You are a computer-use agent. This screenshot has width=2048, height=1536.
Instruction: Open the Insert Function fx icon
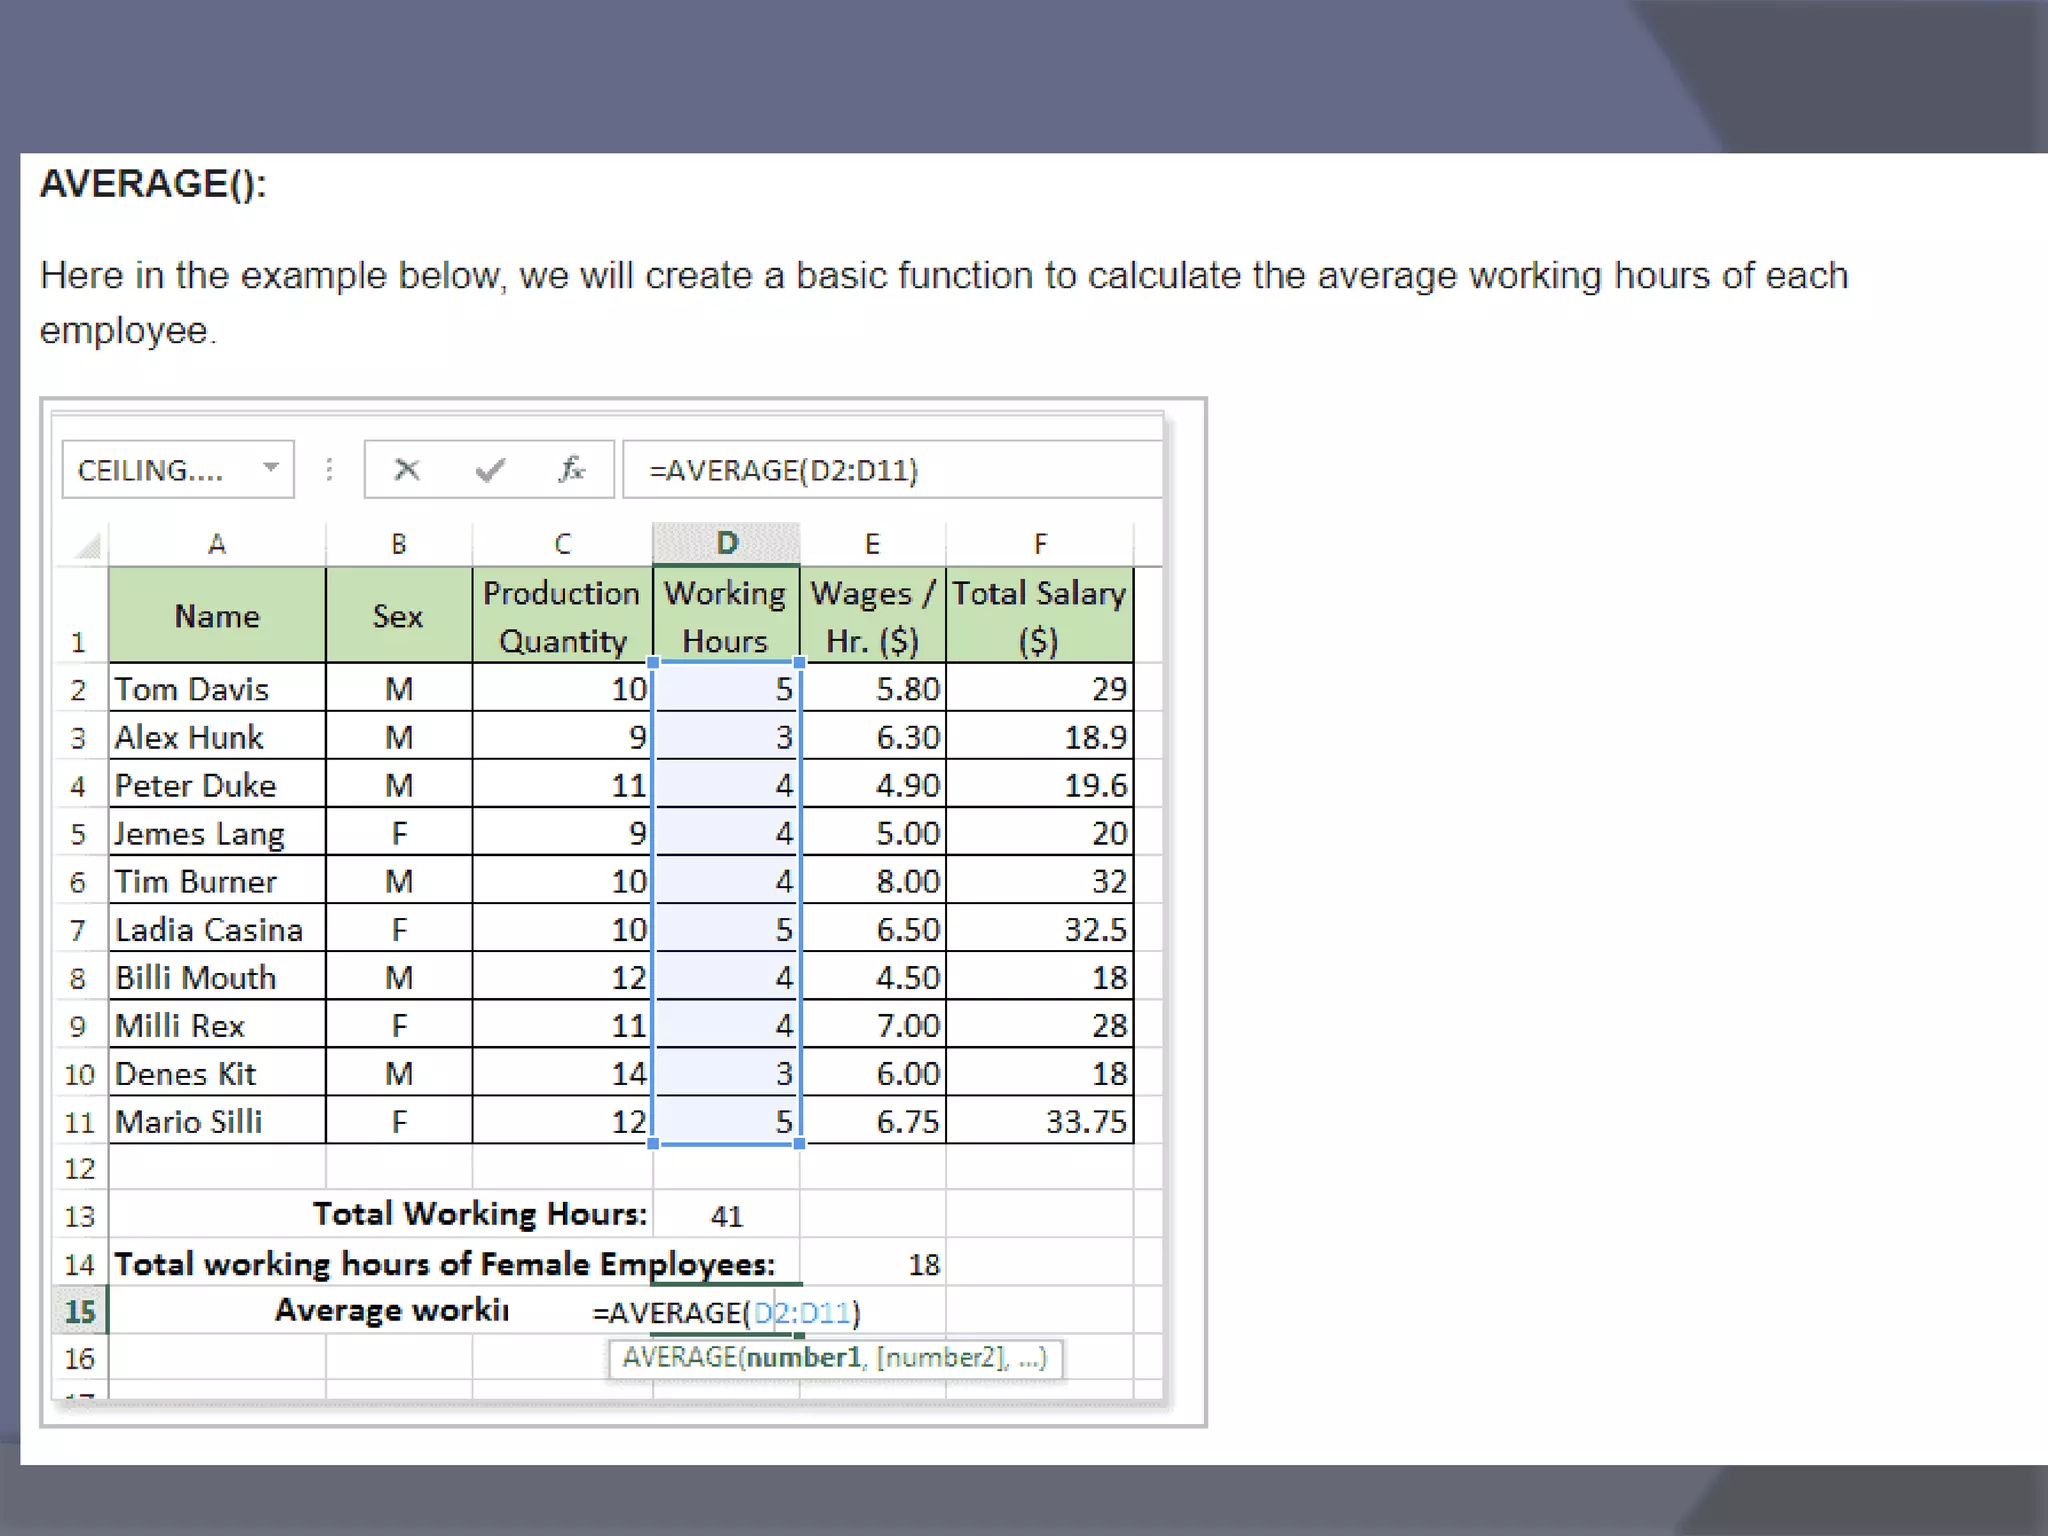pos(571,469)
